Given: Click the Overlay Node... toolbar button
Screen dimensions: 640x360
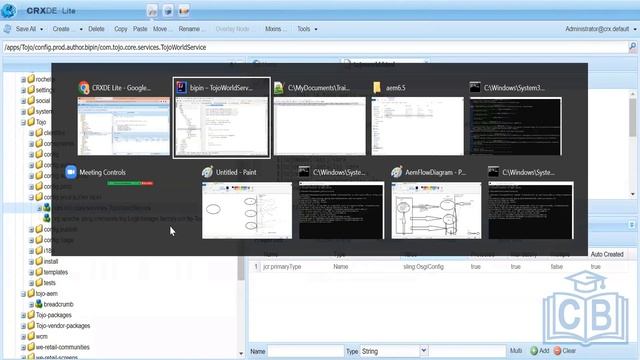Looking at the screenshot, I should click(x=235, y=29).
